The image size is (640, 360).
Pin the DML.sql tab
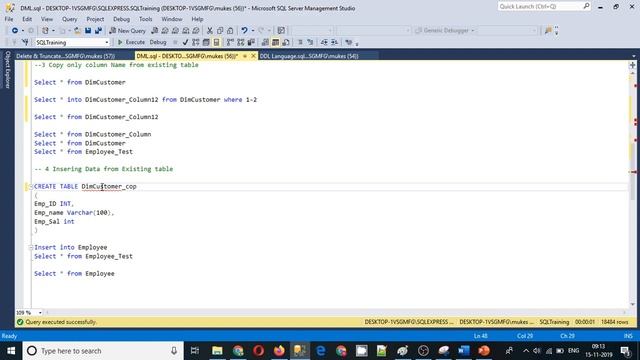click(245, 56)
